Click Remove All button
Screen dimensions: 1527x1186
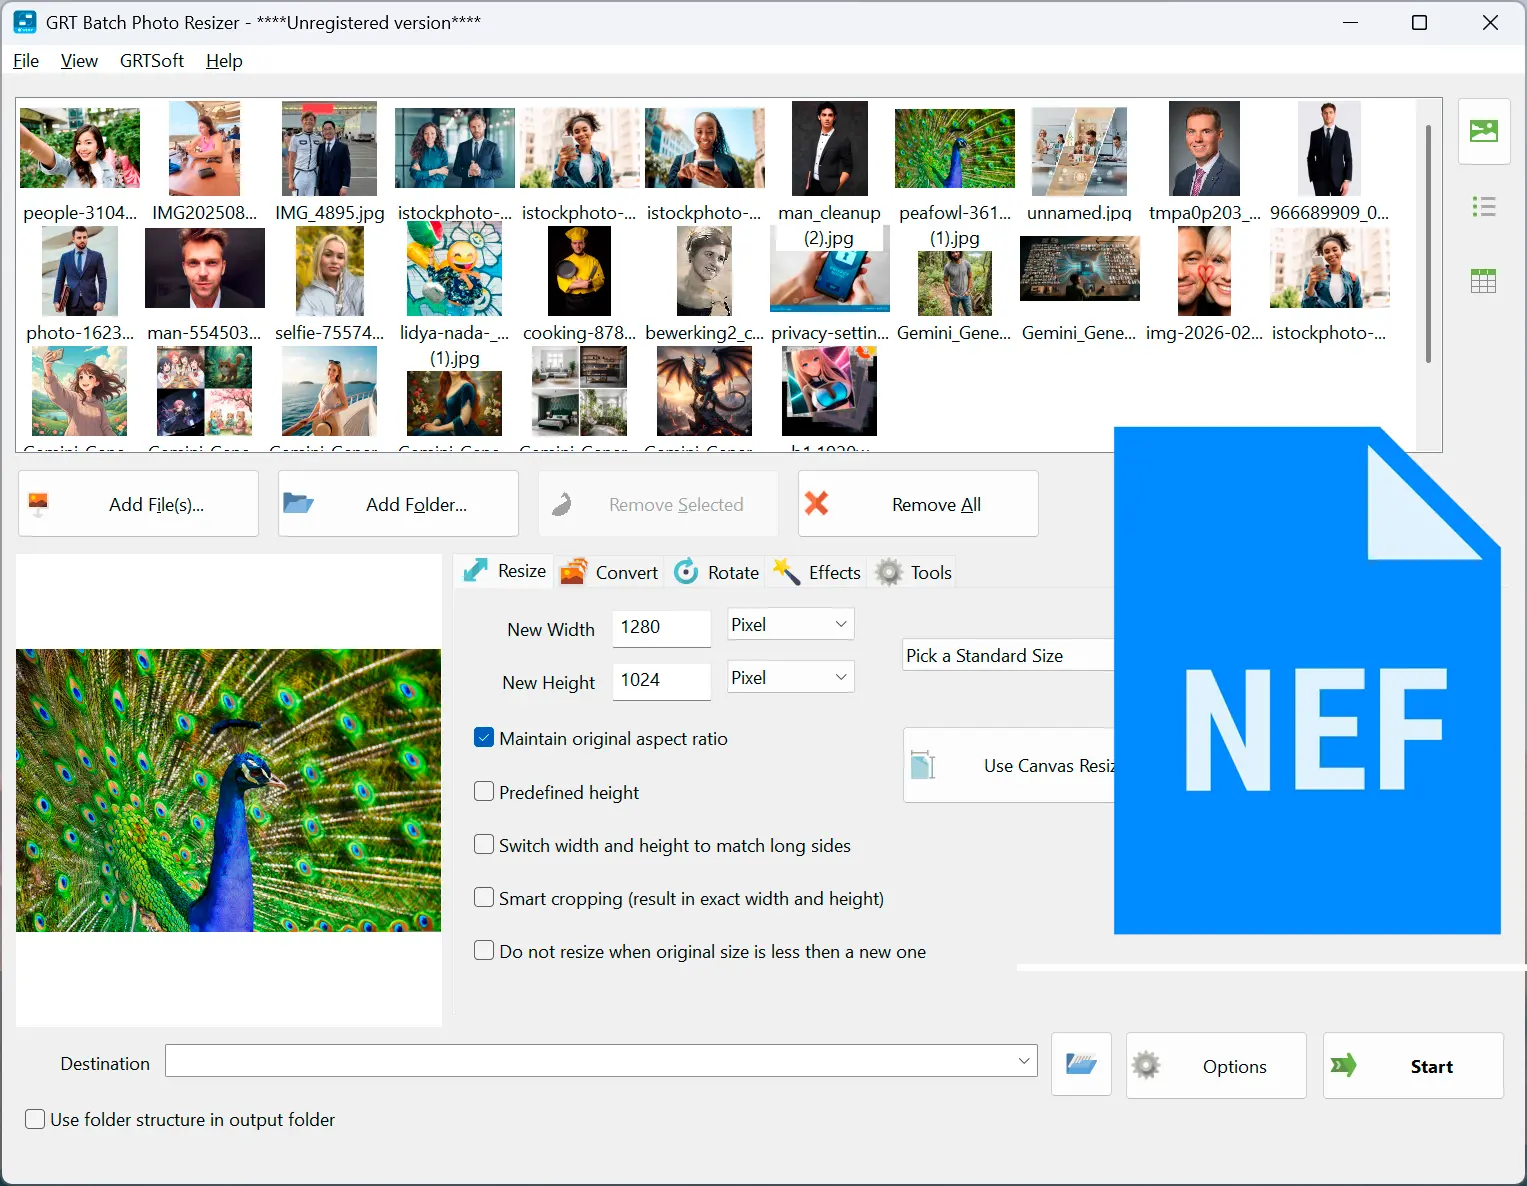click(x=919, y=504)
